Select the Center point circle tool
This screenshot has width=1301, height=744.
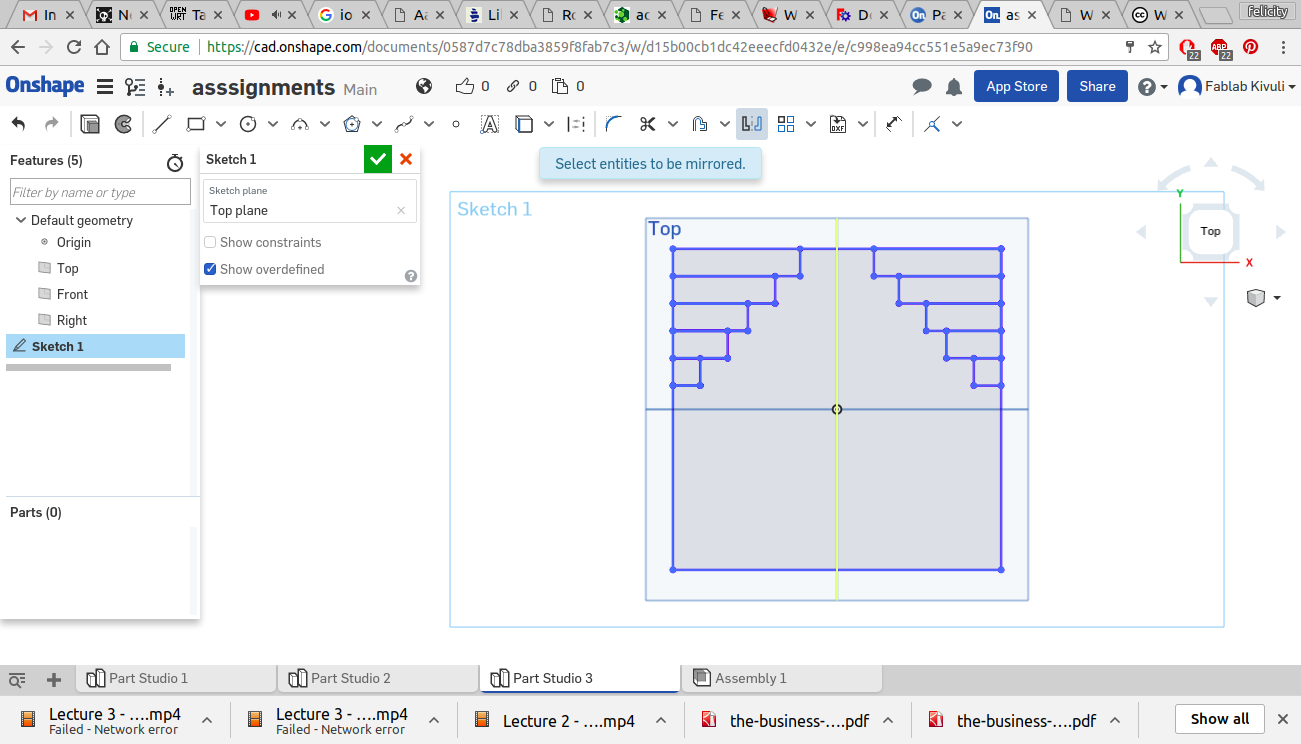[x=248, y=124]
